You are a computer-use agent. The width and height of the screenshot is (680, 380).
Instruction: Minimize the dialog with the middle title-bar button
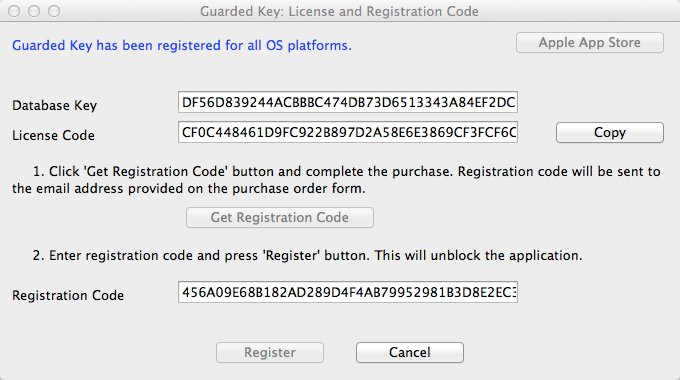point(34,11)
